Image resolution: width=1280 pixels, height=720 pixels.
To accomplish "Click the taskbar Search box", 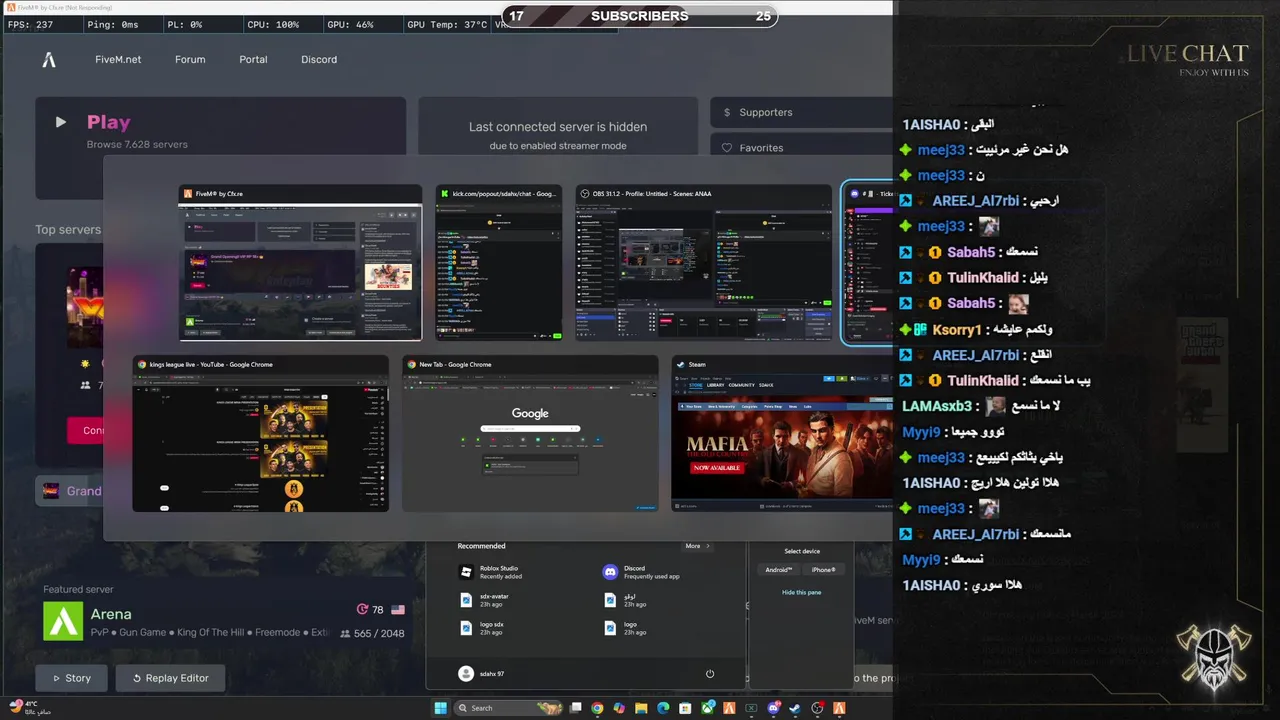I will click(x=508, y=708).
